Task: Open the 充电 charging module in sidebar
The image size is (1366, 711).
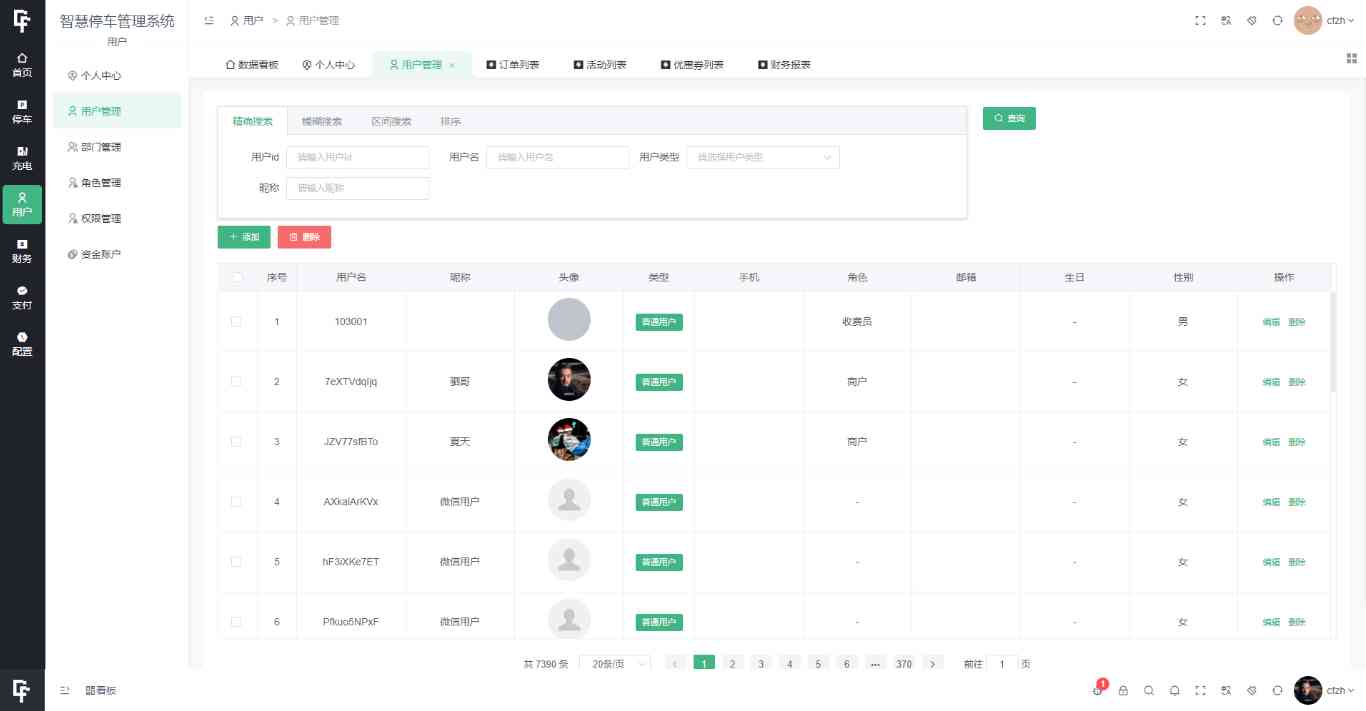Action: [22, 159]
